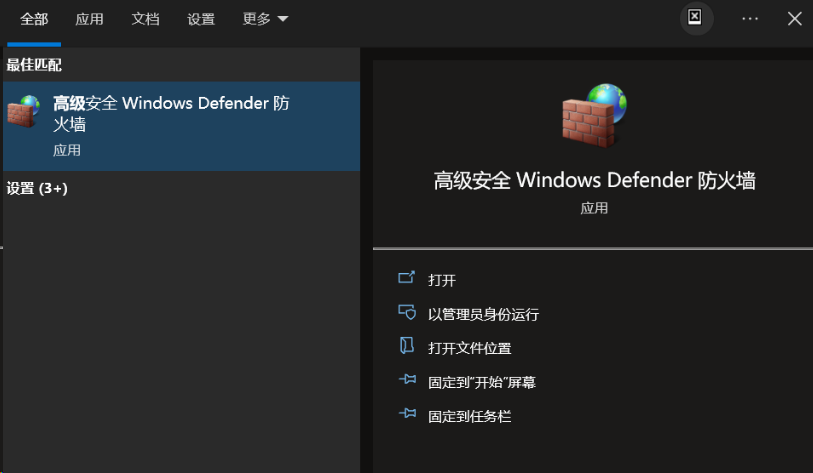Screen dimensions: 813x473
Task: Click the large firewall icon in the preview pane
Action: tap(594, 115)
